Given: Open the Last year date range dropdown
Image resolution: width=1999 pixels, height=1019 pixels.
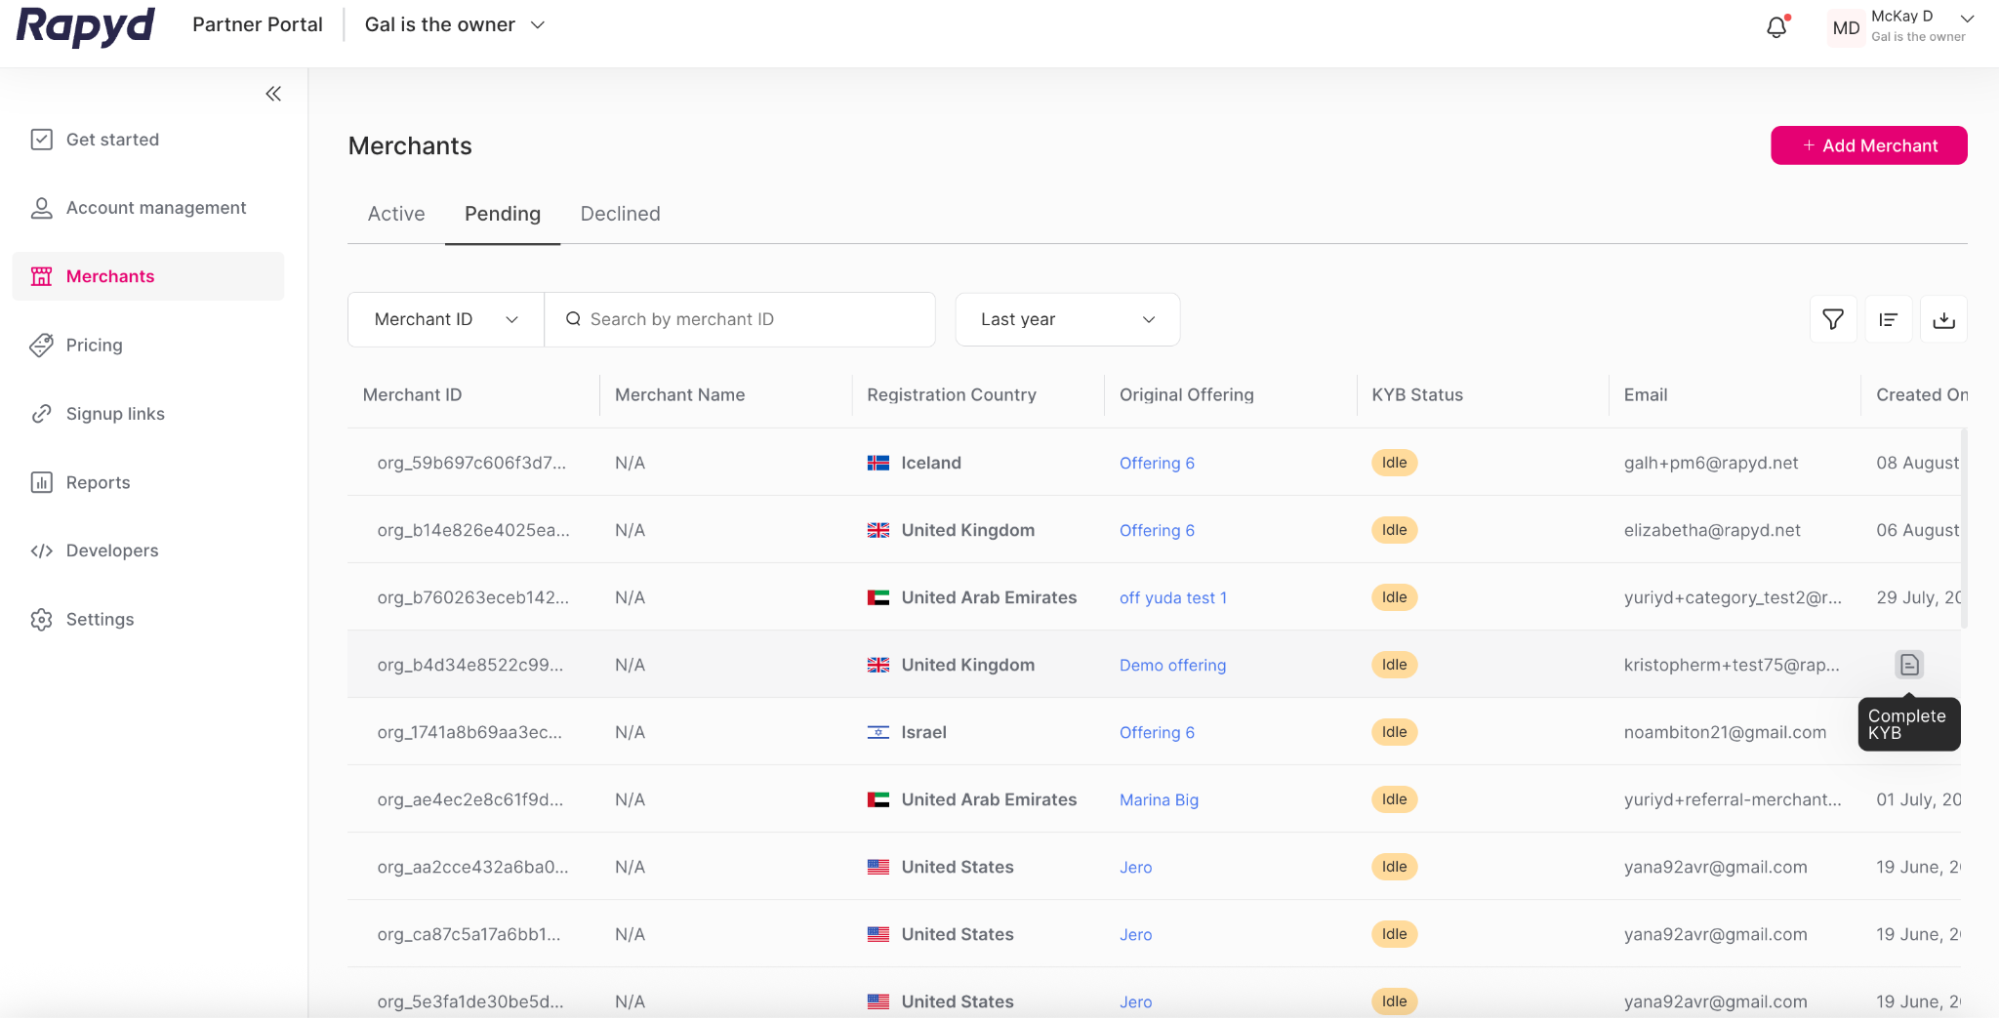Looking at the screenshot, I should [x=1067, y=319].
